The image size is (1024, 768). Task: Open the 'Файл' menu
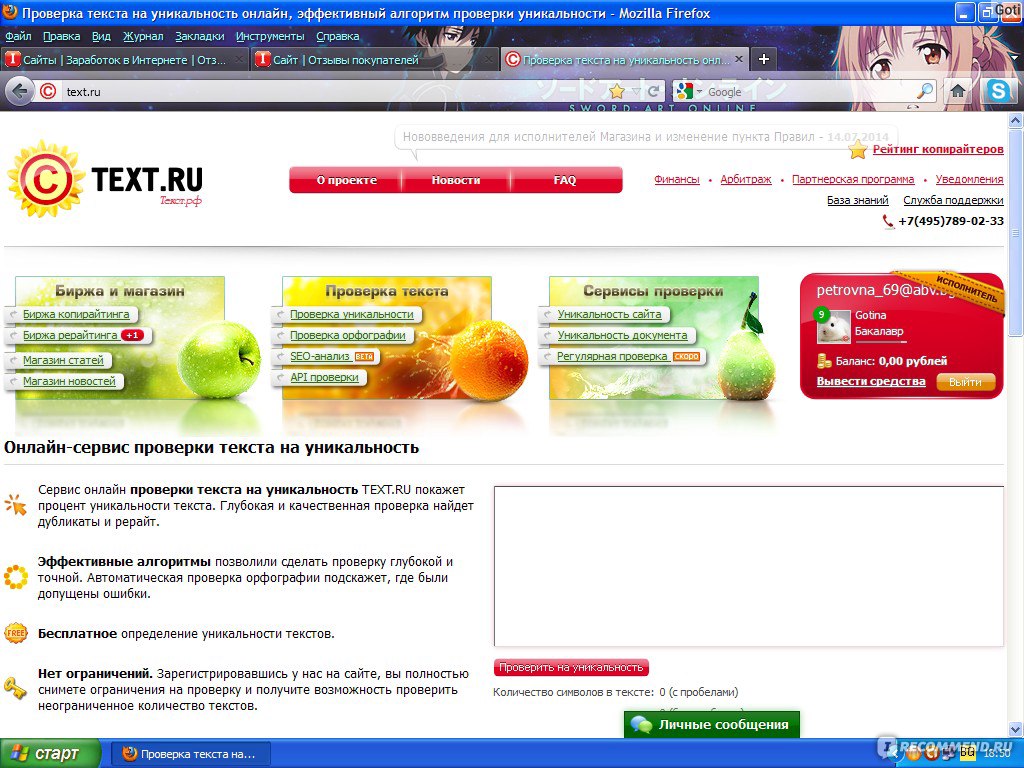18,37
